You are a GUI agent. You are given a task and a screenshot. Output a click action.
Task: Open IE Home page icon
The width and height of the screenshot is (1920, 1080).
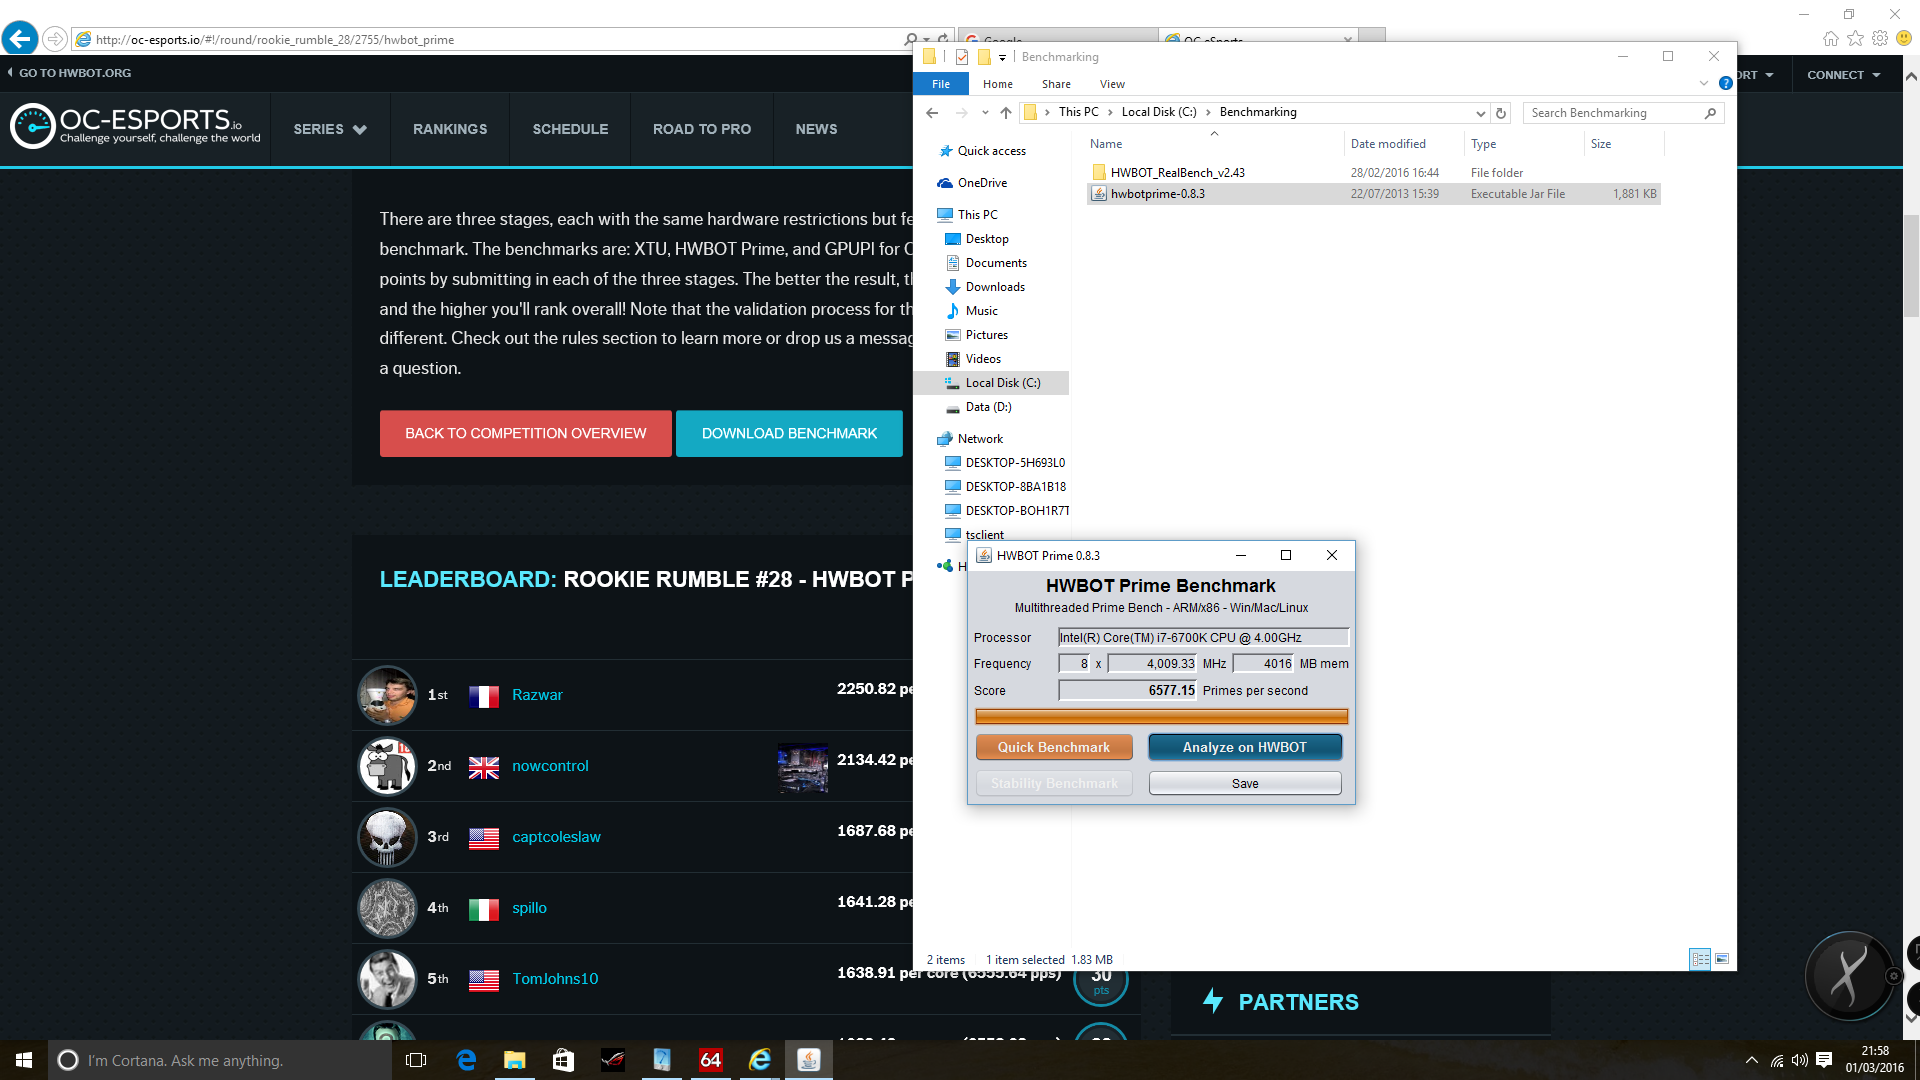1831,39
